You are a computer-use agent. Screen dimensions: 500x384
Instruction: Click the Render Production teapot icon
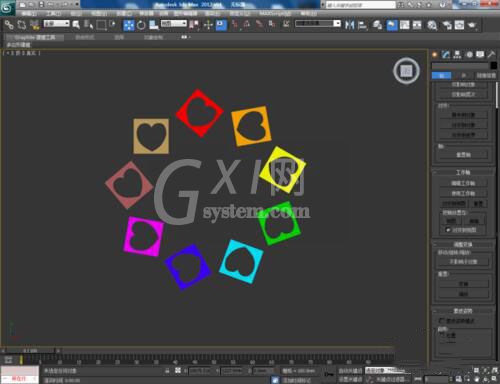point(472,25)
